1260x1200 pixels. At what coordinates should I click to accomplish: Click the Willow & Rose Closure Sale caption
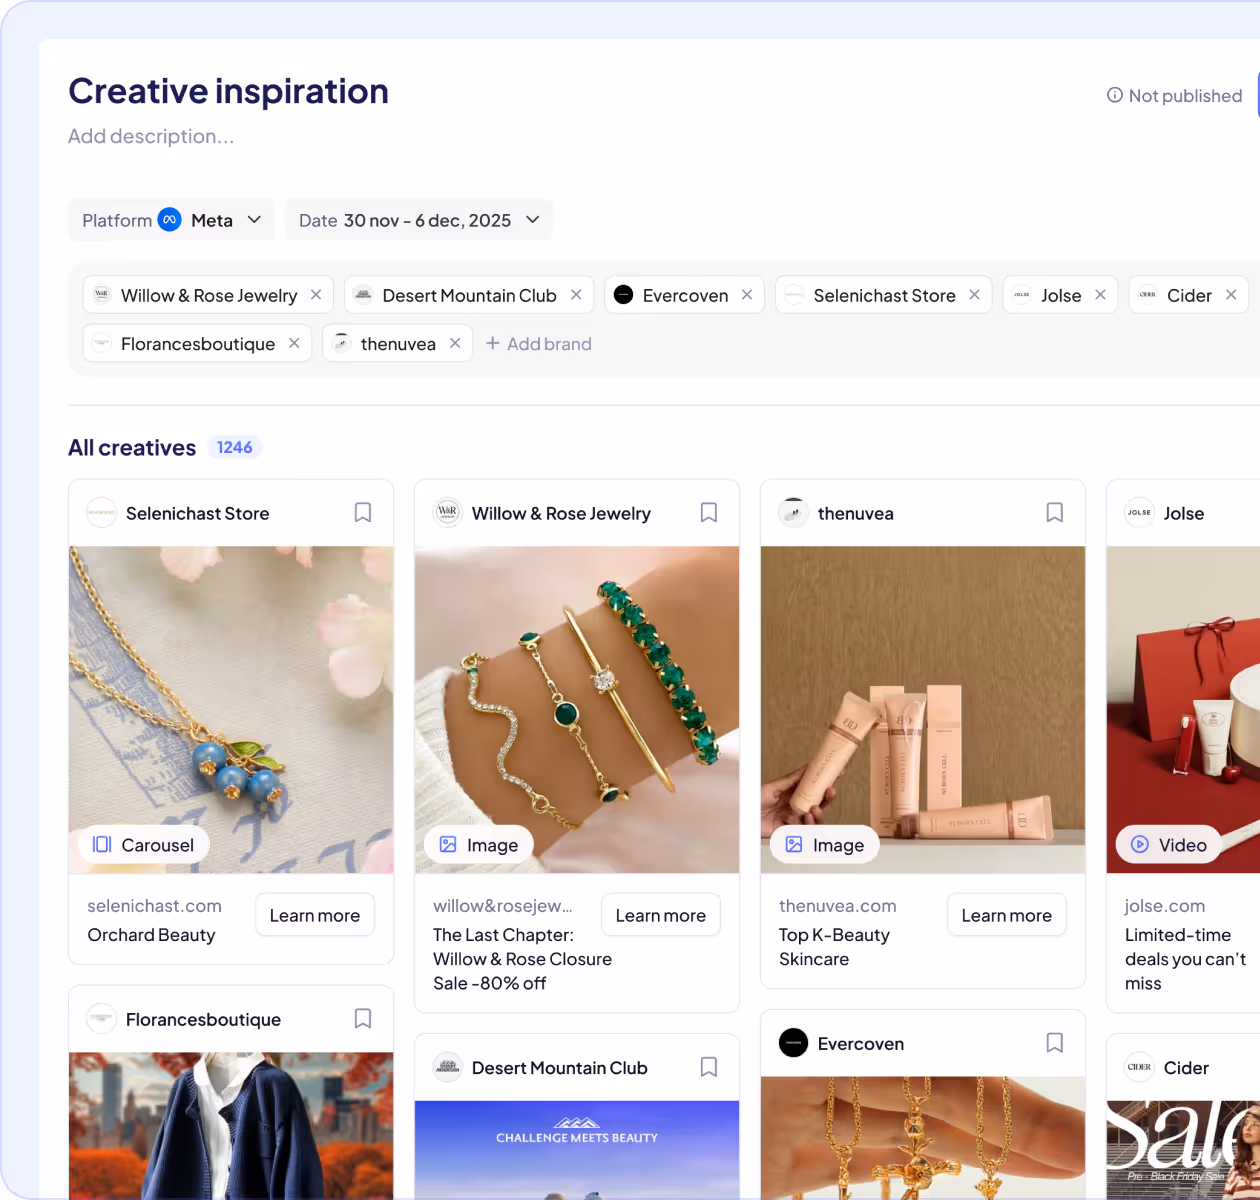(522, 959)
